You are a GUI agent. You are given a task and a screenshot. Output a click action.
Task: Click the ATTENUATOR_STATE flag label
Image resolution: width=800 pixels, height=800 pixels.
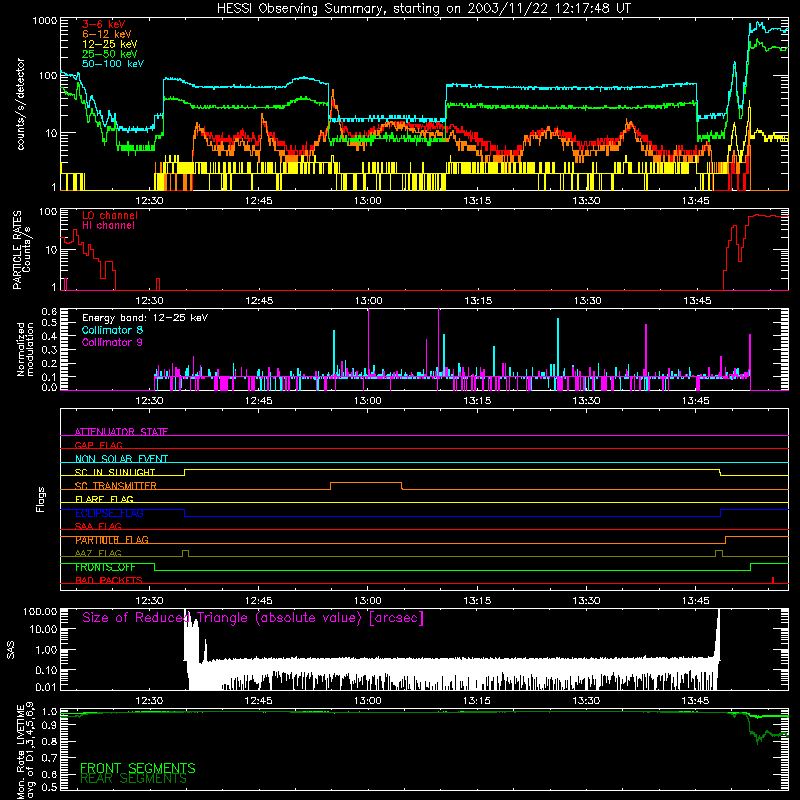(x=121, y=432)
